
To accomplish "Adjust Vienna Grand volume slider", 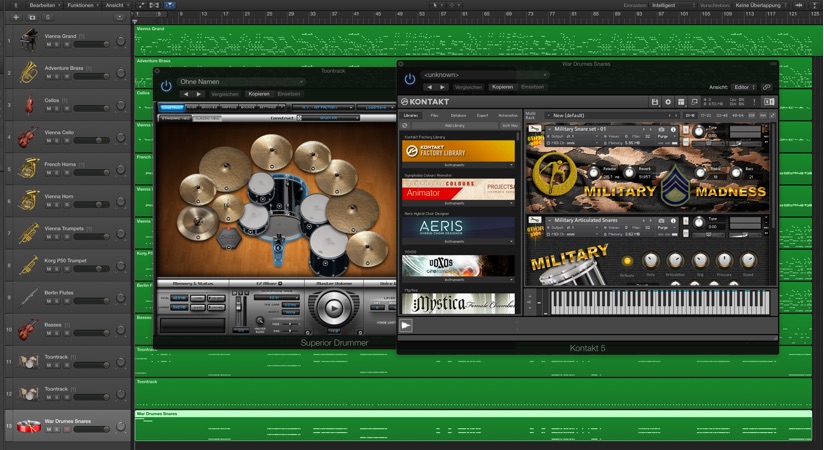I will pyautogui.click(x=91, y=45).
